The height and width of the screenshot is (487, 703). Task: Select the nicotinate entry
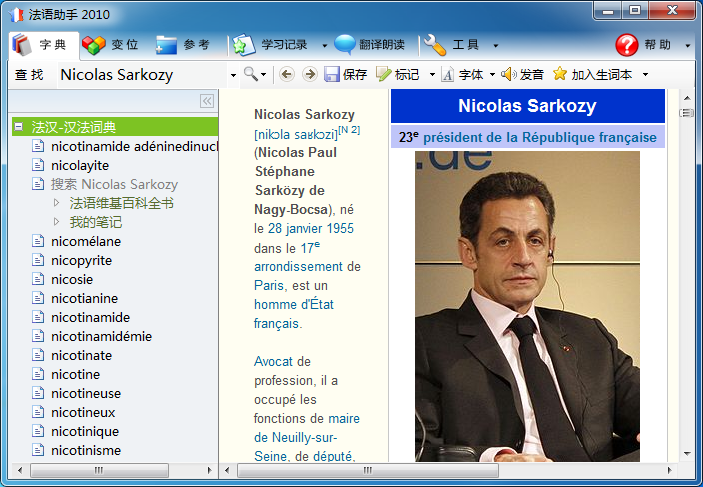(81, 356)
